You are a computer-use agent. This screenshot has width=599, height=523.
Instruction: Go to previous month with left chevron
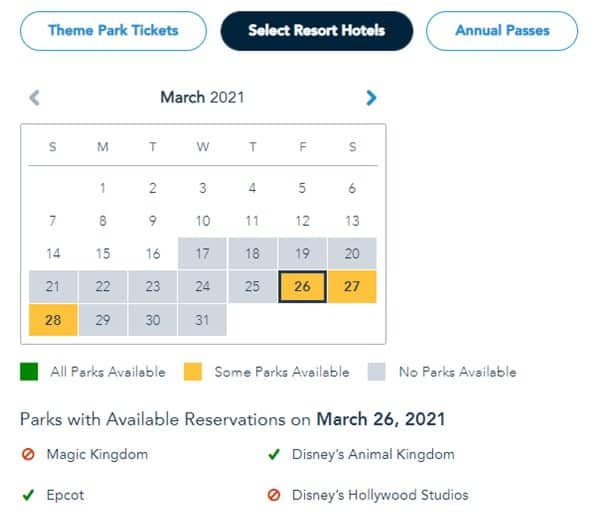34,98
